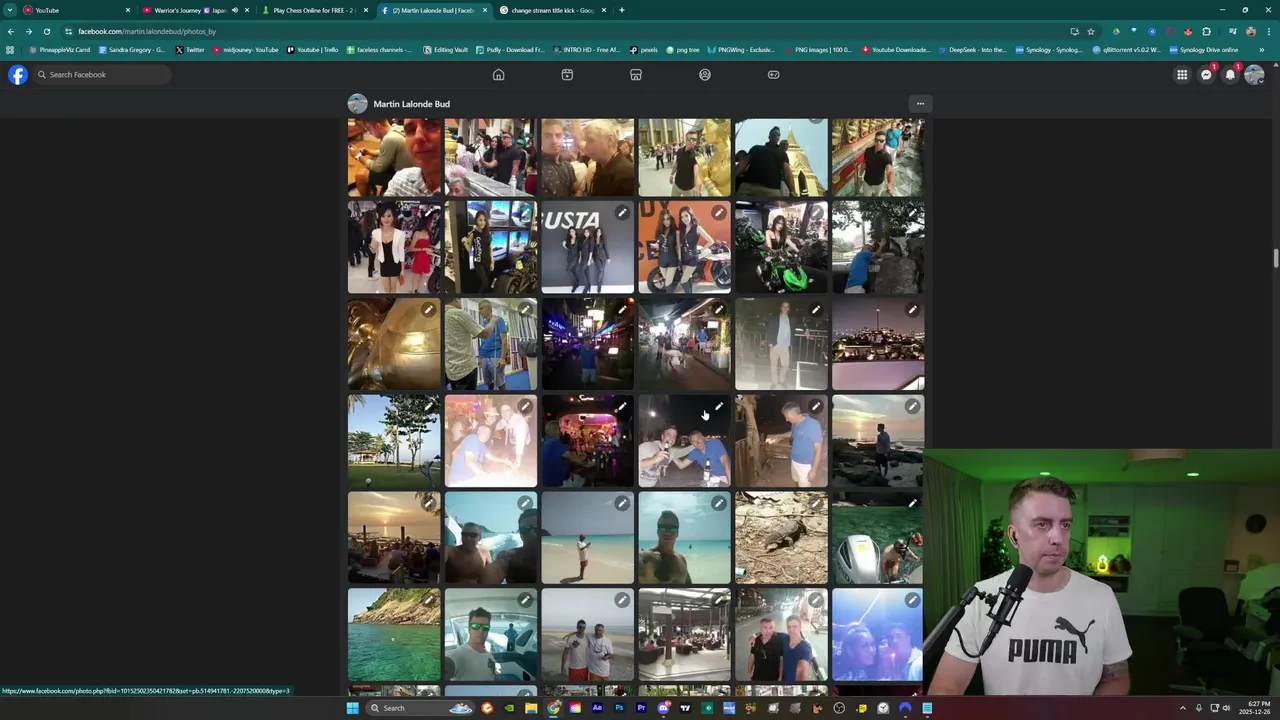
Task: Click the system volume icon
Action: [1226, 708]
